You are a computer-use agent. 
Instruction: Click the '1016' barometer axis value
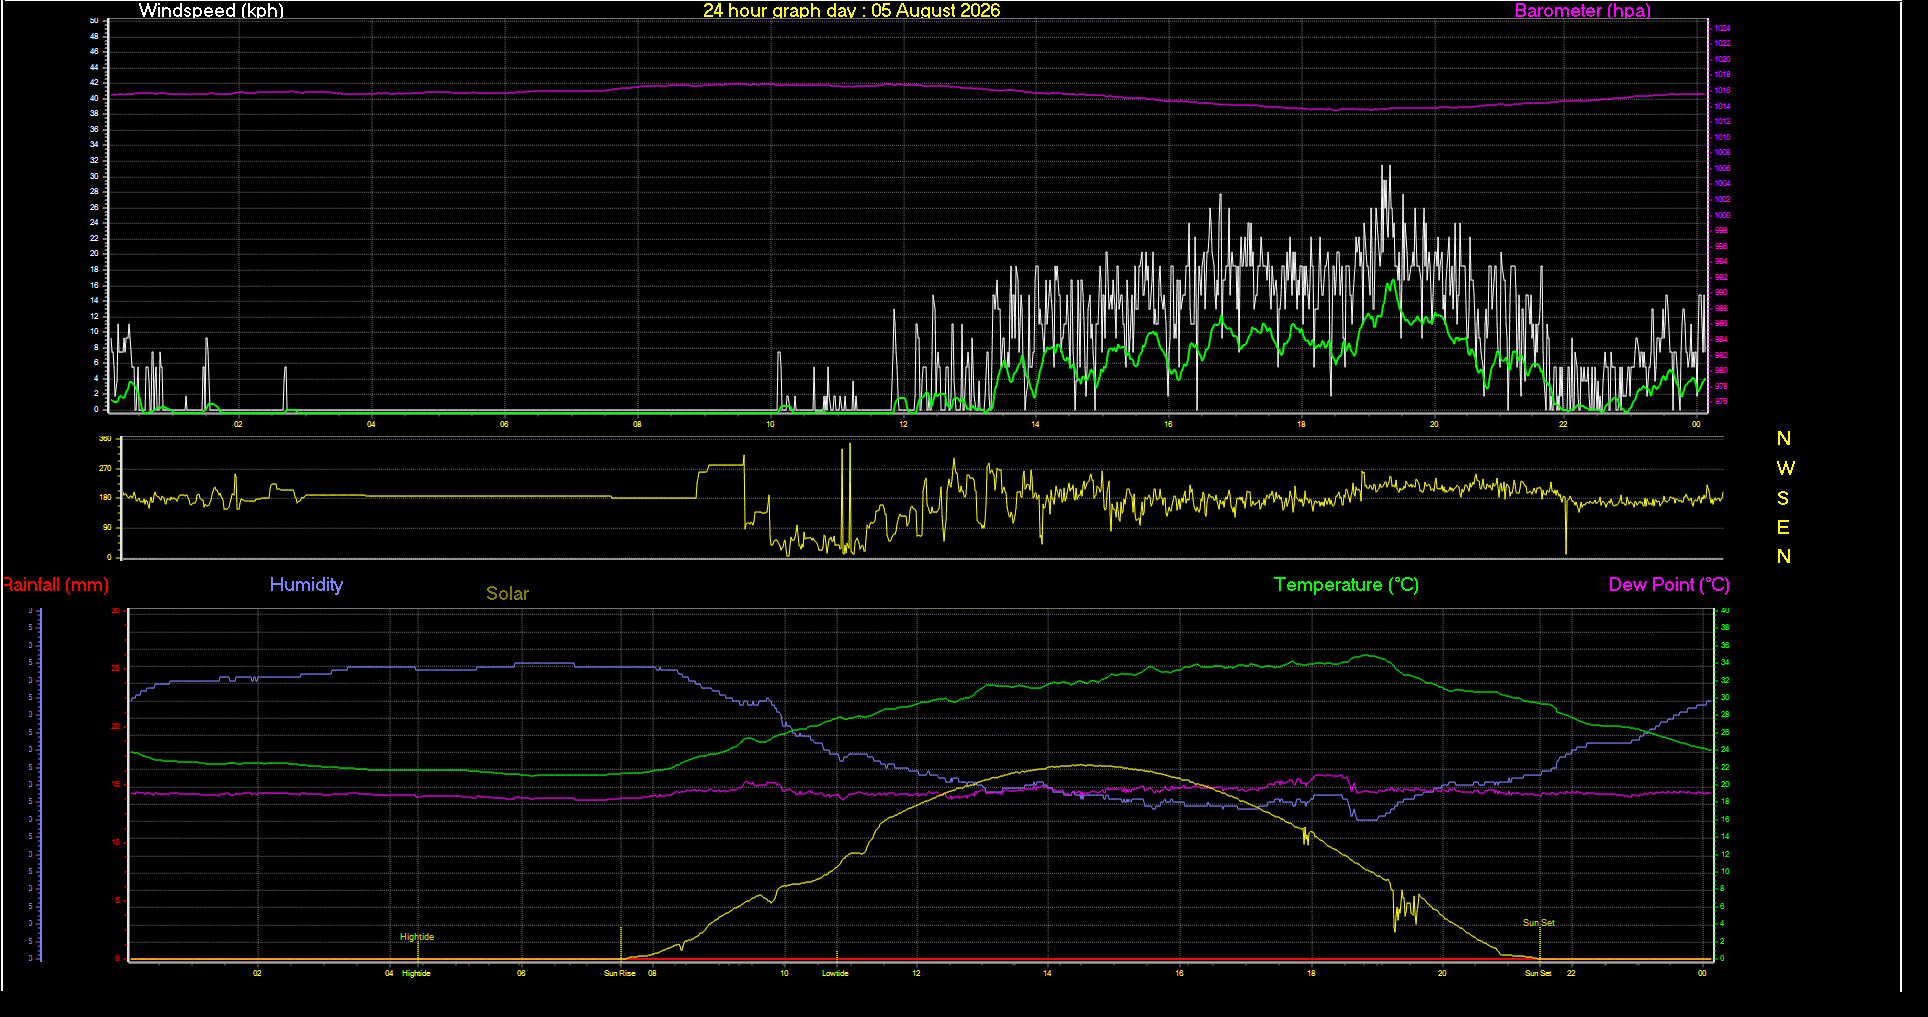click(1722, 91)
